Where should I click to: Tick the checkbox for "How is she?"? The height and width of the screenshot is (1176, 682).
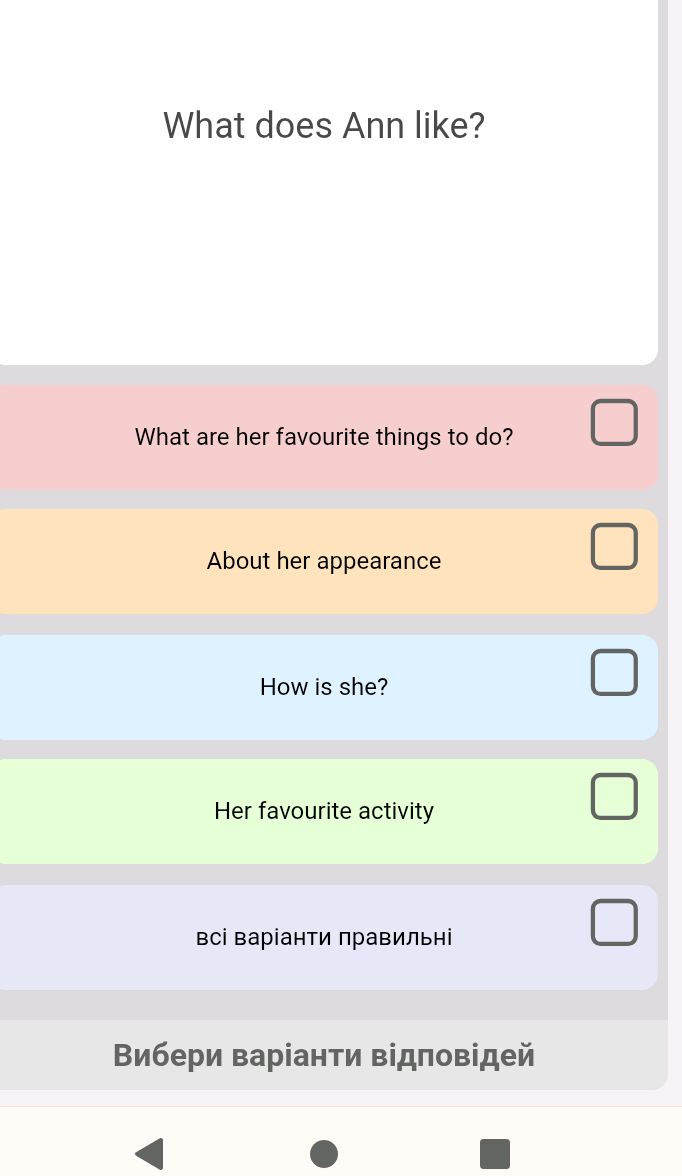[x=614, y=672]
